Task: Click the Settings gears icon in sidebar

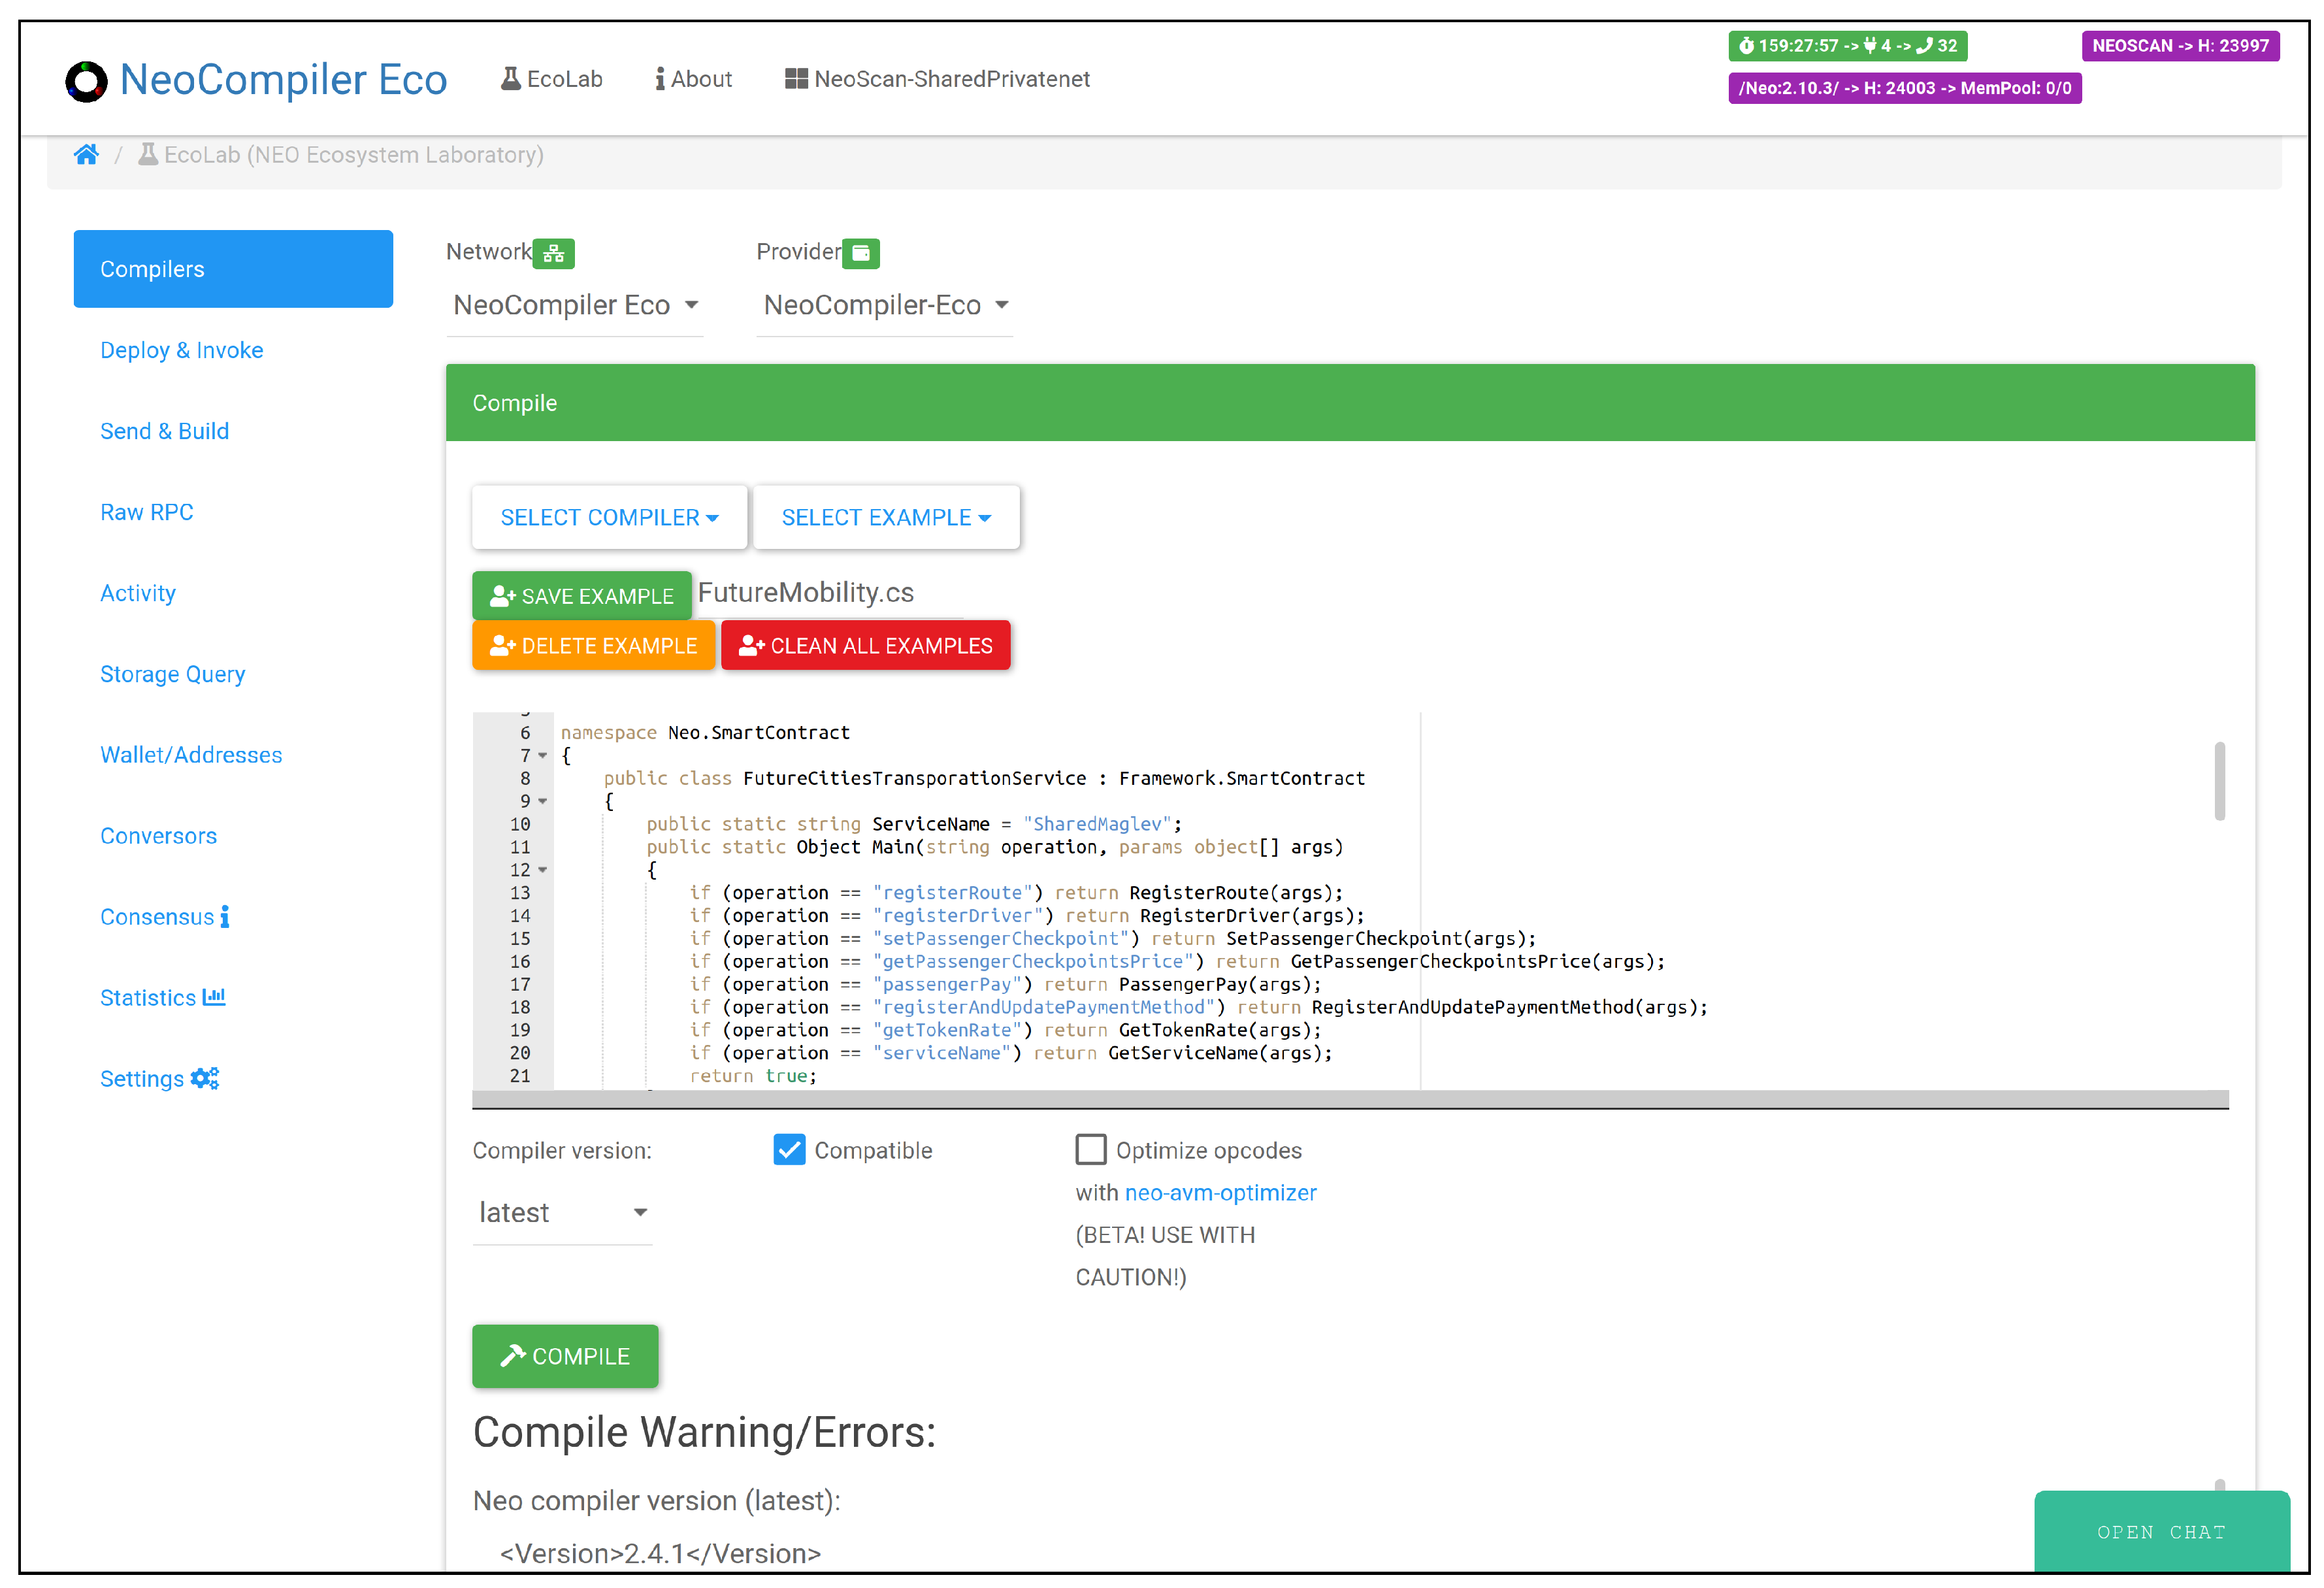Action: click(x=205, y=1078)
